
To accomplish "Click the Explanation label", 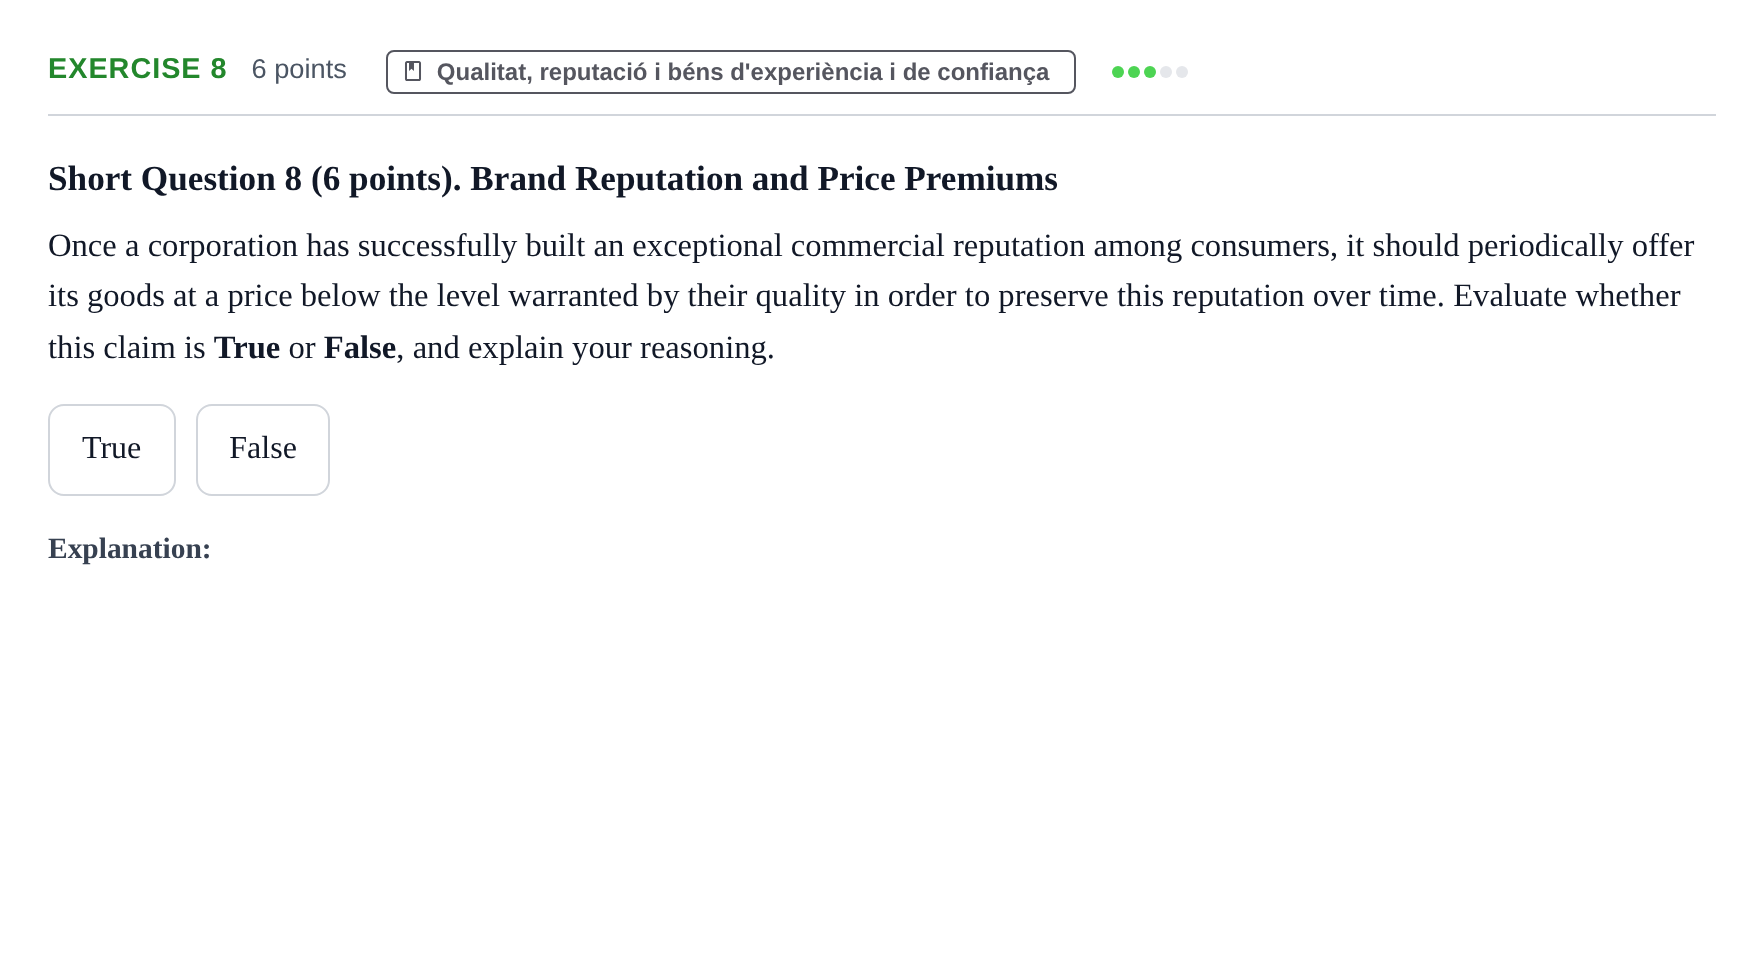I will [130, 549].
